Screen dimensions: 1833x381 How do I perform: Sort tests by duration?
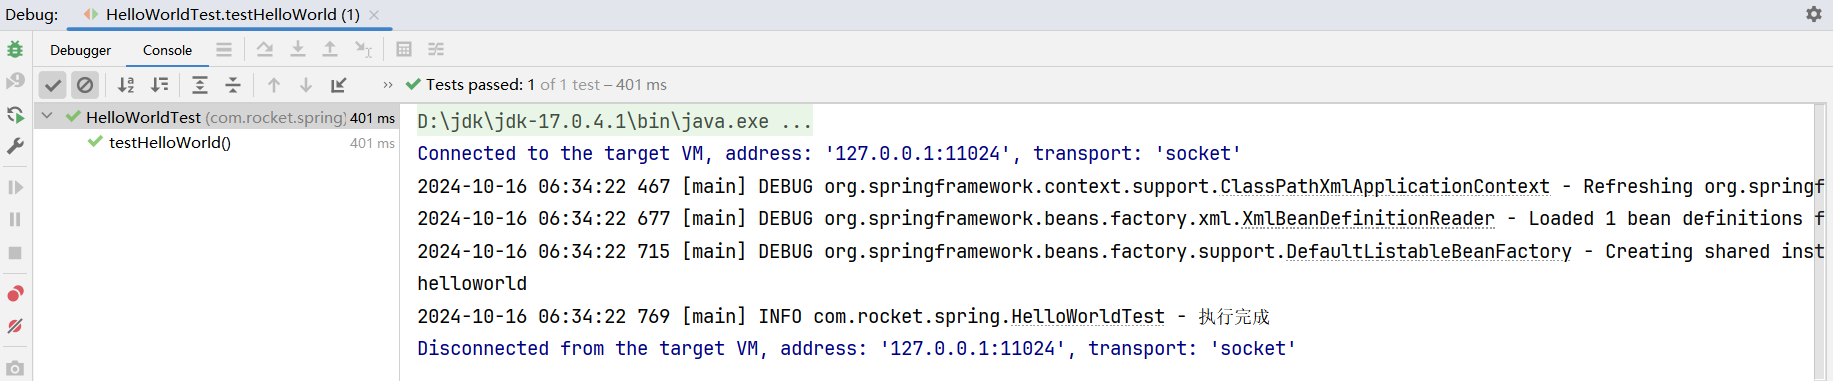(x=160, y=85)
